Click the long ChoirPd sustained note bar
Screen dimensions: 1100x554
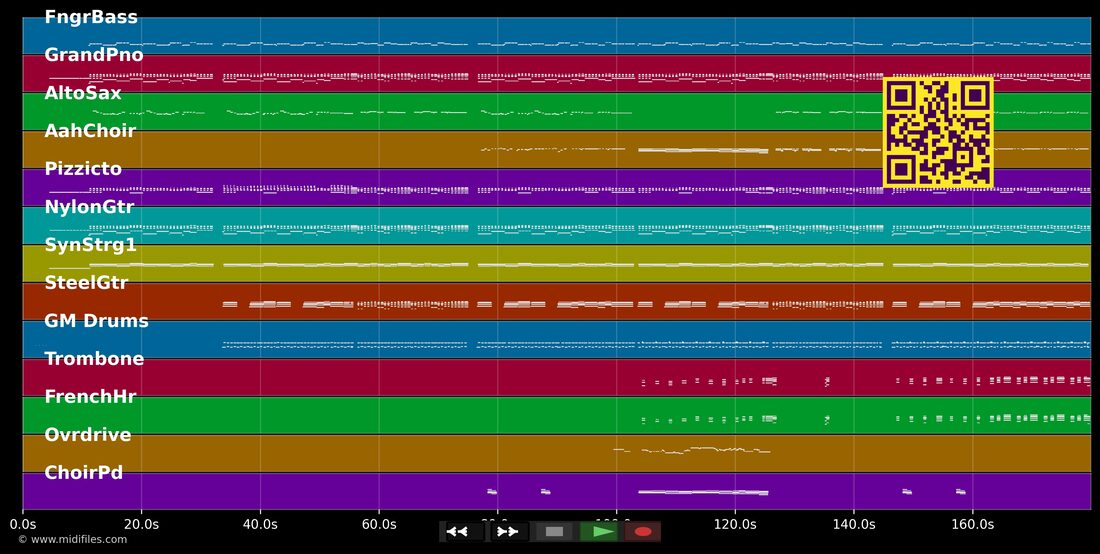click(703, 492)
